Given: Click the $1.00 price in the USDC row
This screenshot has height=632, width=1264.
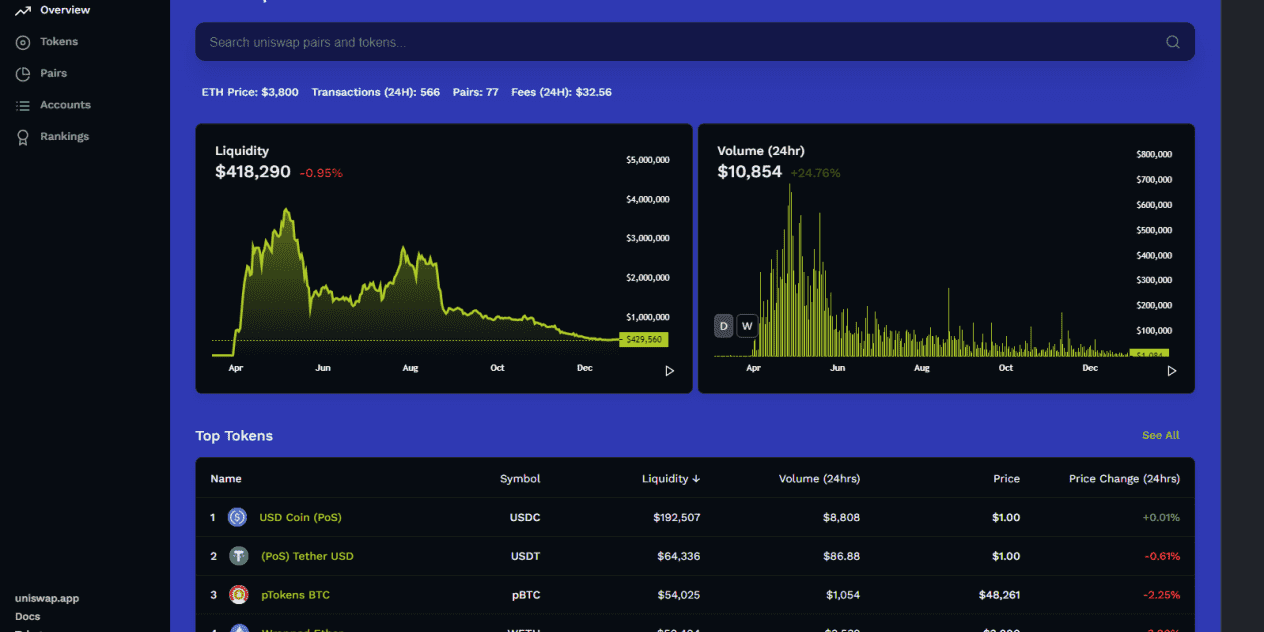Looking at the screenshot, I should 1006,518.
